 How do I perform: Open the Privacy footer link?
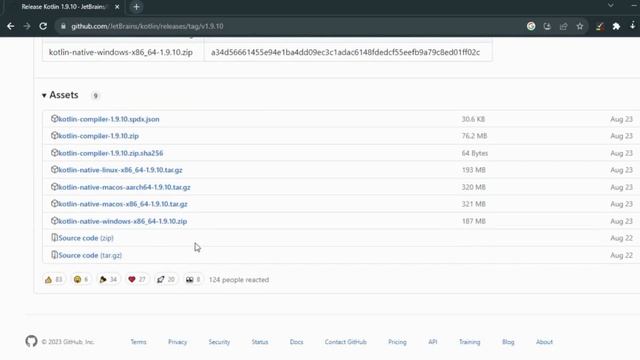tap(177, 342)
